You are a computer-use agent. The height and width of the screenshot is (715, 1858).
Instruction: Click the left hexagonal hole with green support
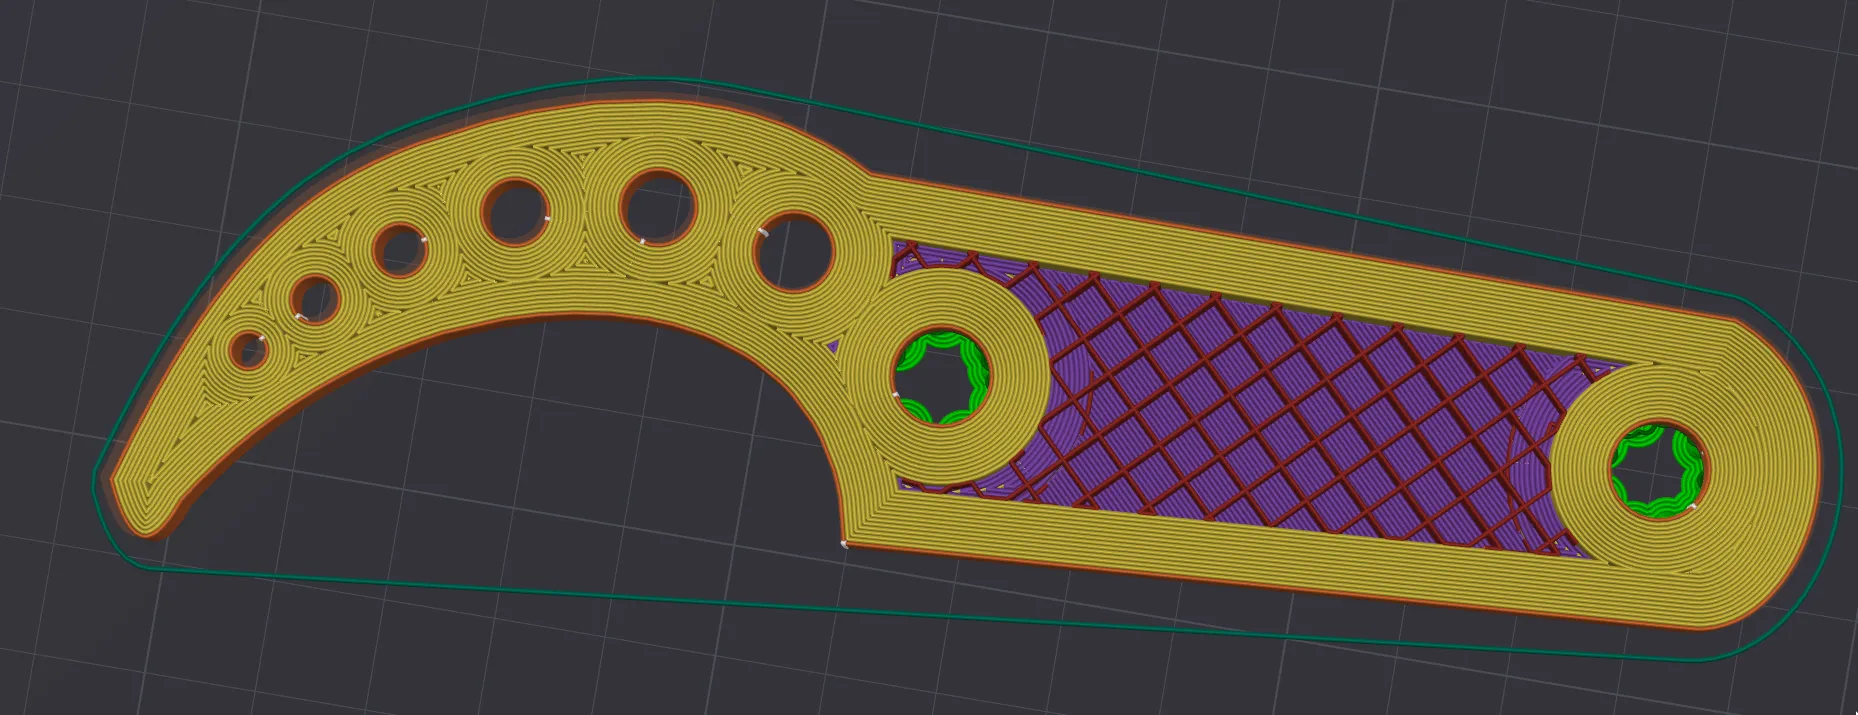coord(940,377)
